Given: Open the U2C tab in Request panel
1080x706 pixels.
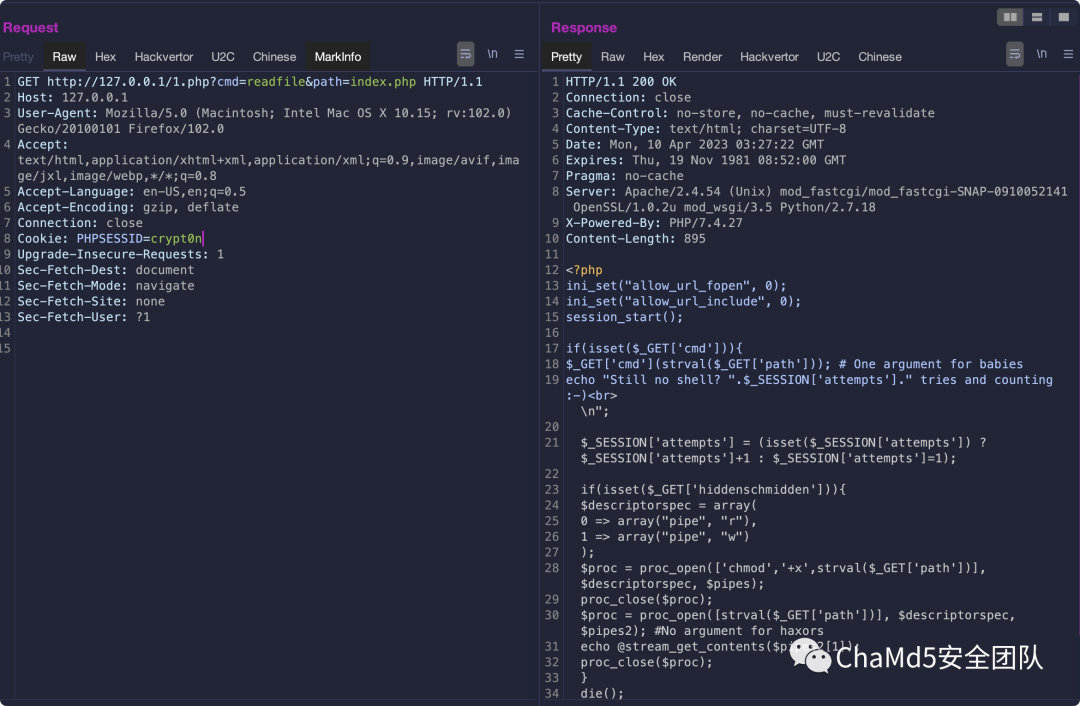Looking at the screenshot, I should [222, 57].
